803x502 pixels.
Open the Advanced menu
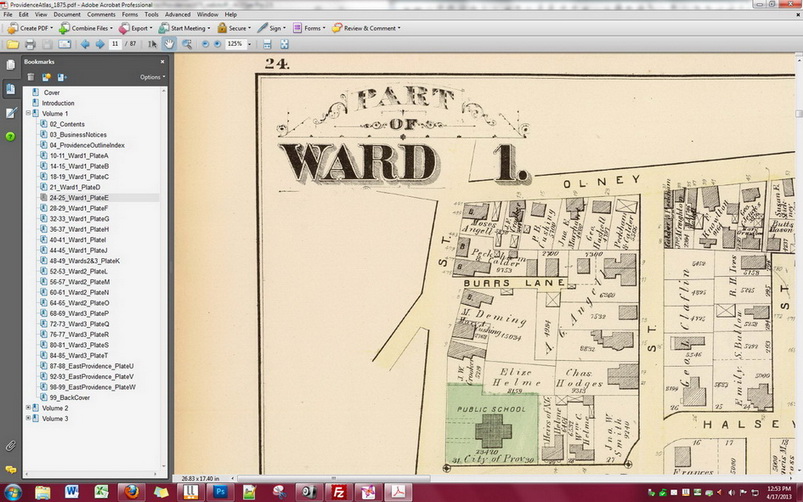coord(178,14)
